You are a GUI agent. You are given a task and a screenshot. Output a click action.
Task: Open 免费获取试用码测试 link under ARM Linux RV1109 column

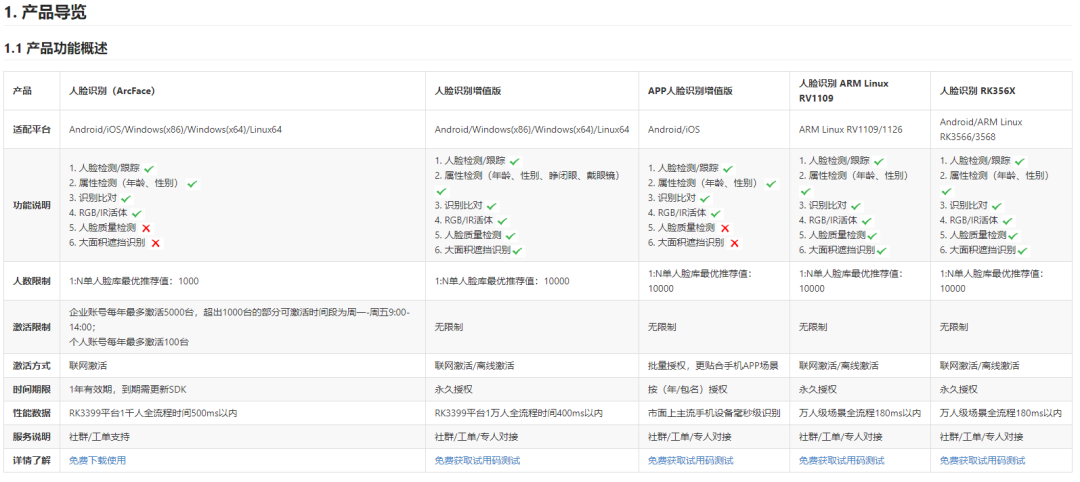click(x=842, y=460)
